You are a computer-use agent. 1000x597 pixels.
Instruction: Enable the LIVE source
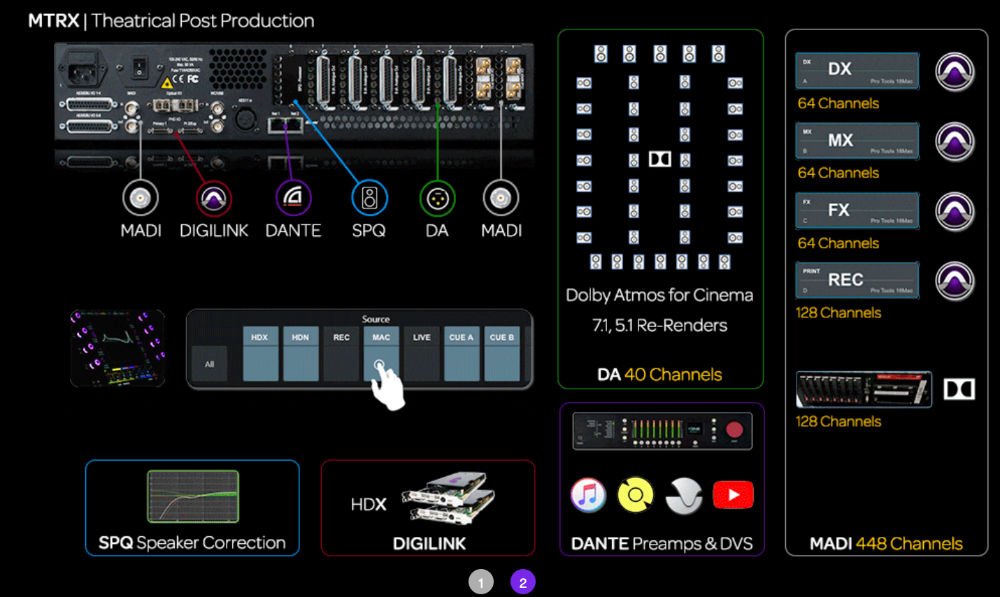[420, 350]
